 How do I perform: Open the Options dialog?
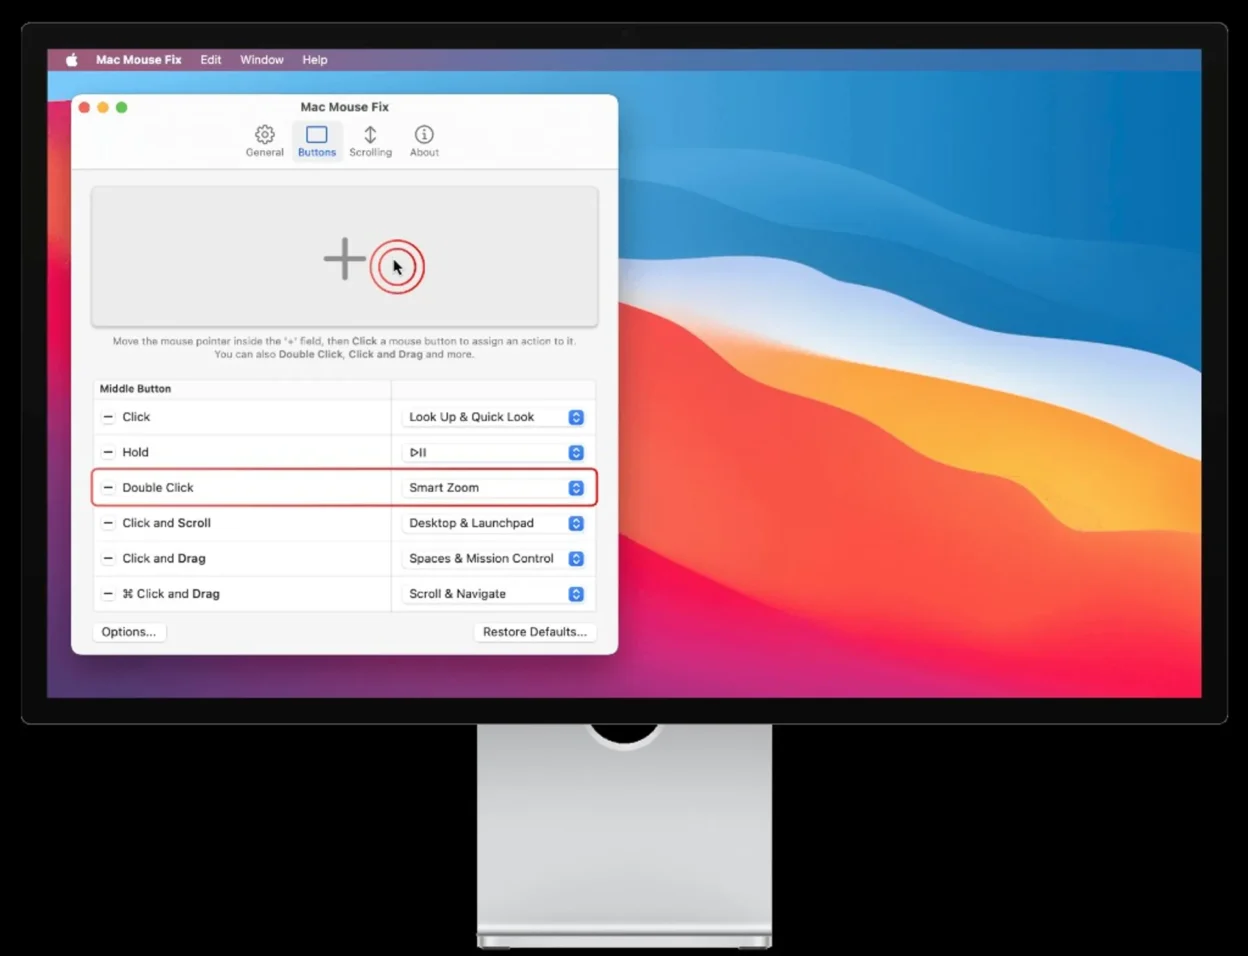[x=128, y=631]
